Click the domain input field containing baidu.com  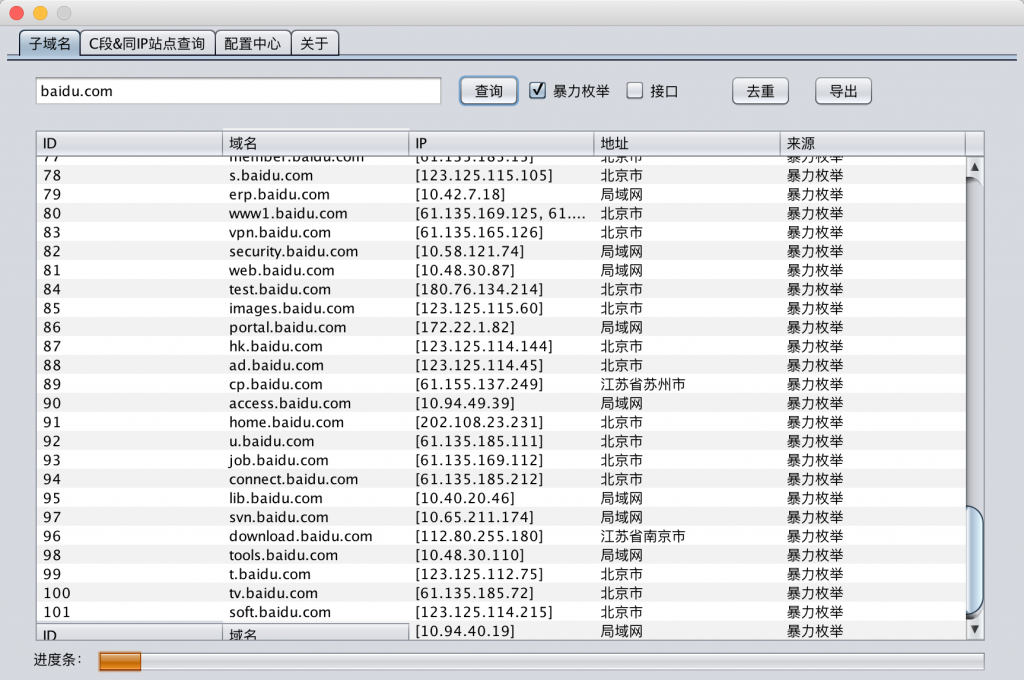238,91
